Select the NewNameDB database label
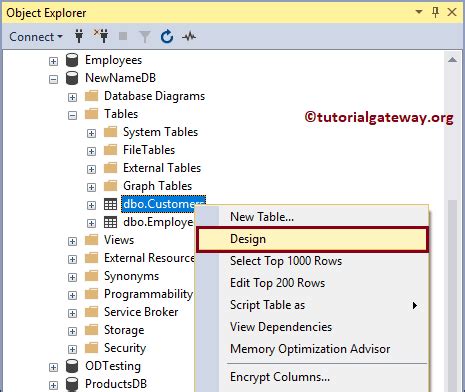Image resolution: width=465 pixels, height=392 pixels. coord(120,78)
